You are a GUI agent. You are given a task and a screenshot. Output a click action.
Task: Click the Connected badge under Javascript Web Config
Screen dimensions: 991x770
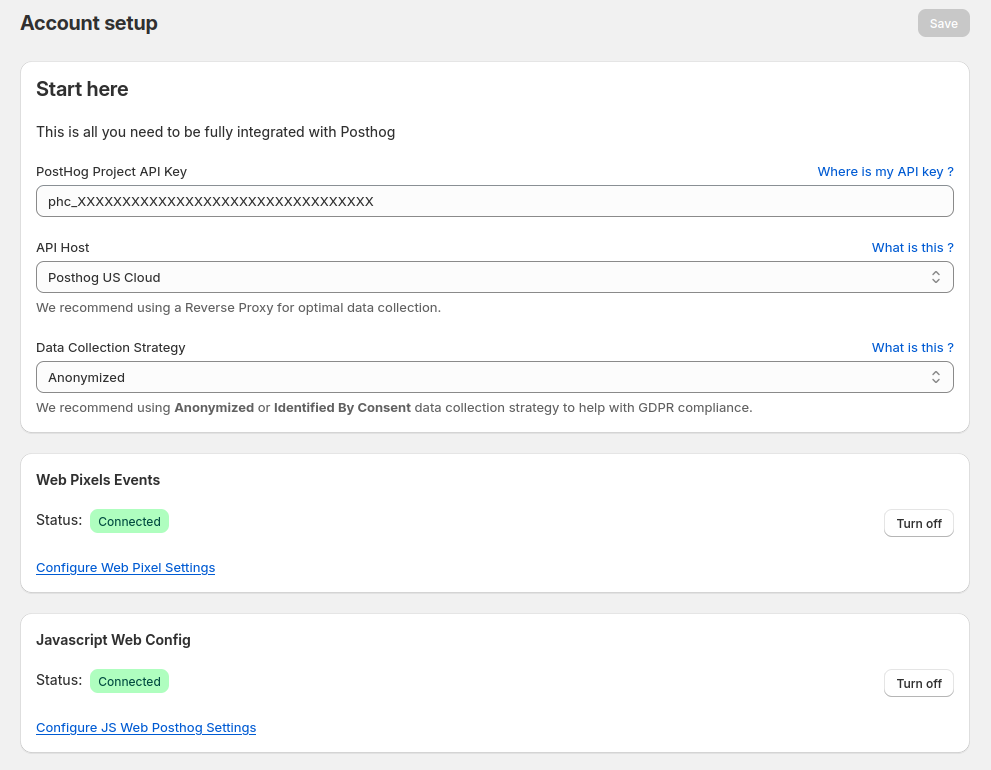(129, 681)
